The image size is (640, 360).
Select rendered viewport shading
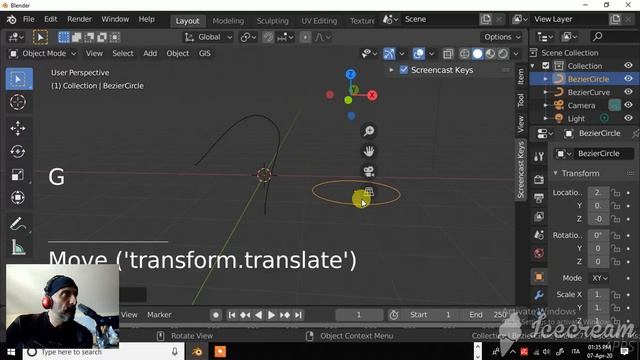pyautogui.click(x=503, y=53)
